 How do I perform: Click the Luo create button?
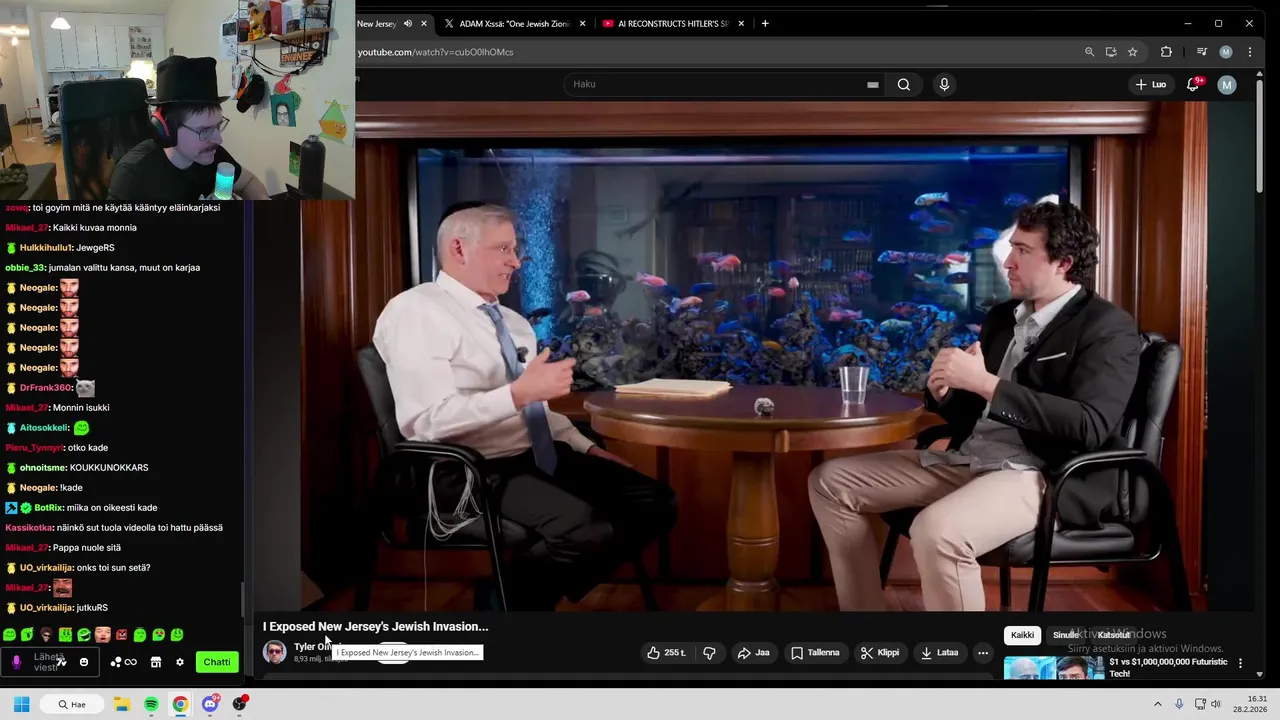point(1151,85)
